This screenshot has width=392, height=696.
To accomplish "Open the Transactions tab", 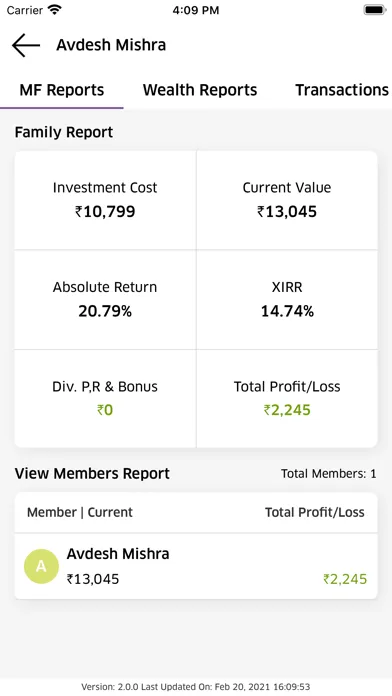I will tap(342, 90).
